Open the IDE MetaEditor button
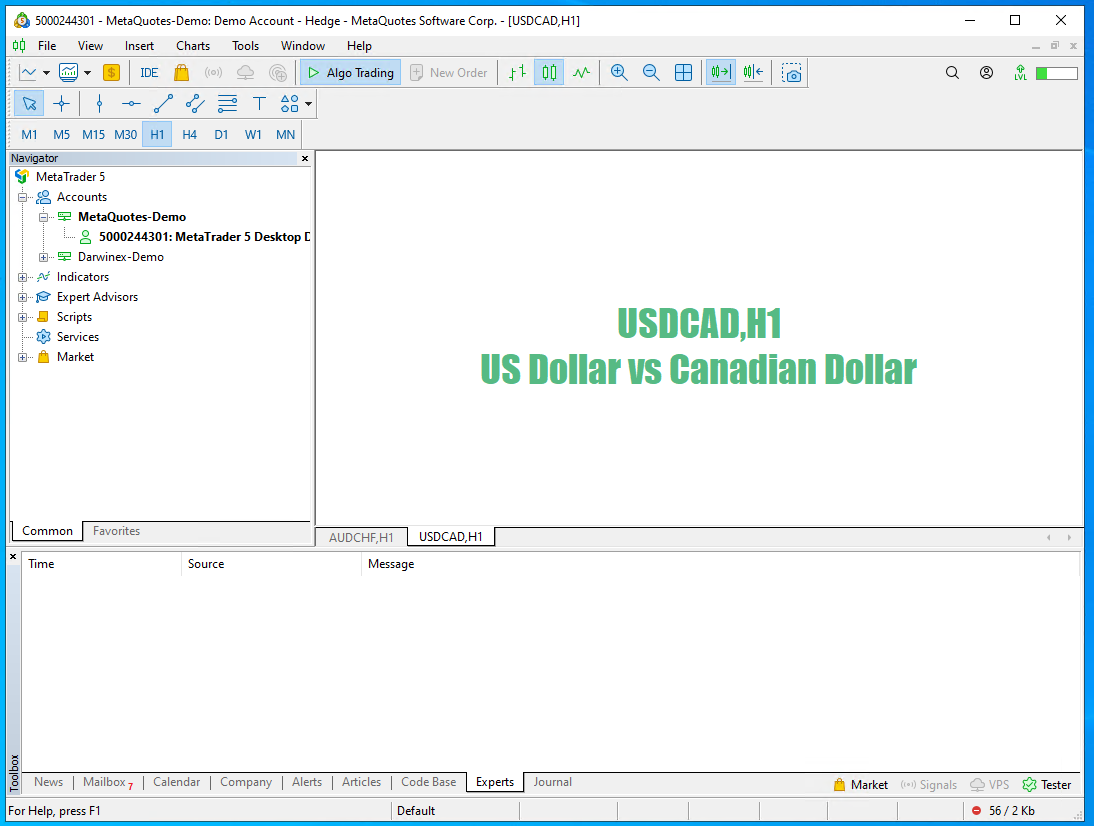Image resolution: width=1094 pixels, height=826 pixels. (149, 73)
